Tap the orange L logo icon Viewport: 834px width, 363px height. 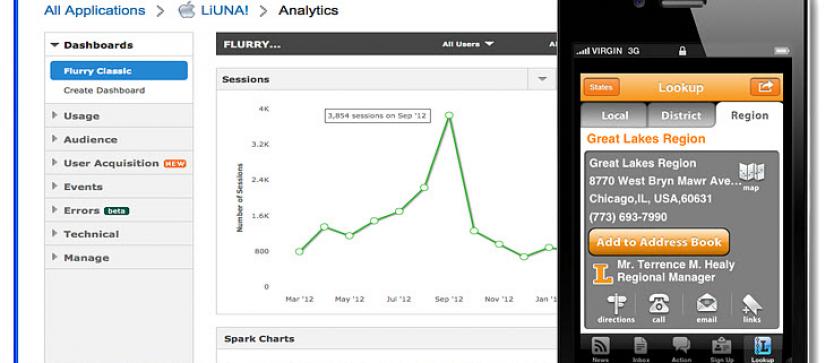tap(603, 274)
